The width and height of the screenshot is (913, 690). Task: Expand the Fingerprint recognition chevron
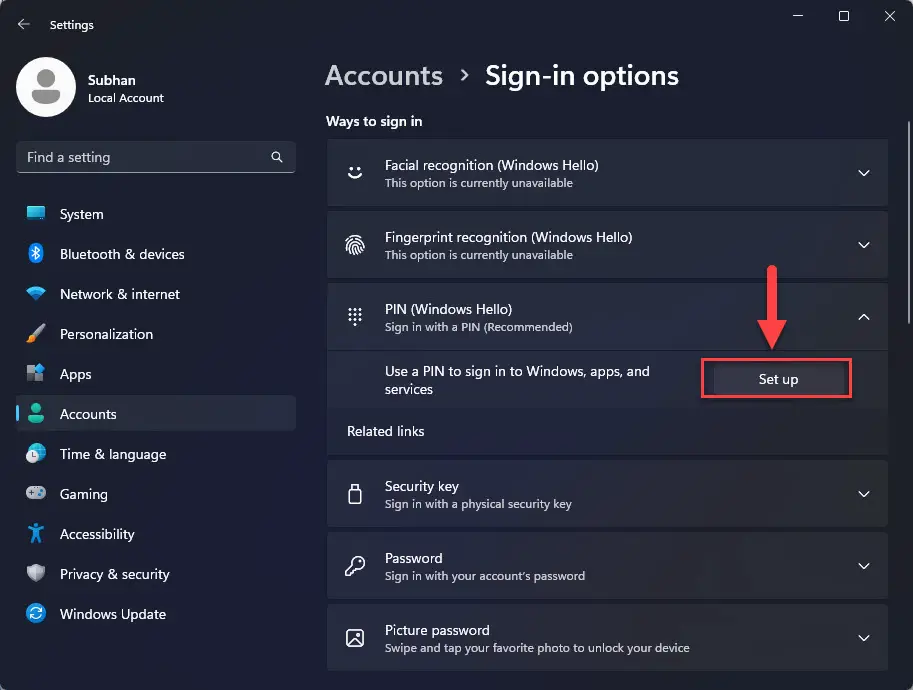(864, 245)
